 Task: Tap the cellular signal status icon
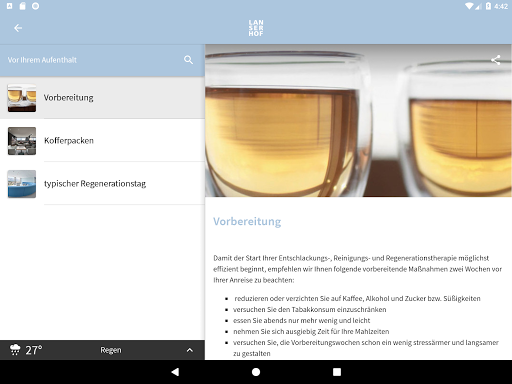pyautogui.click(x=478, y=6)
